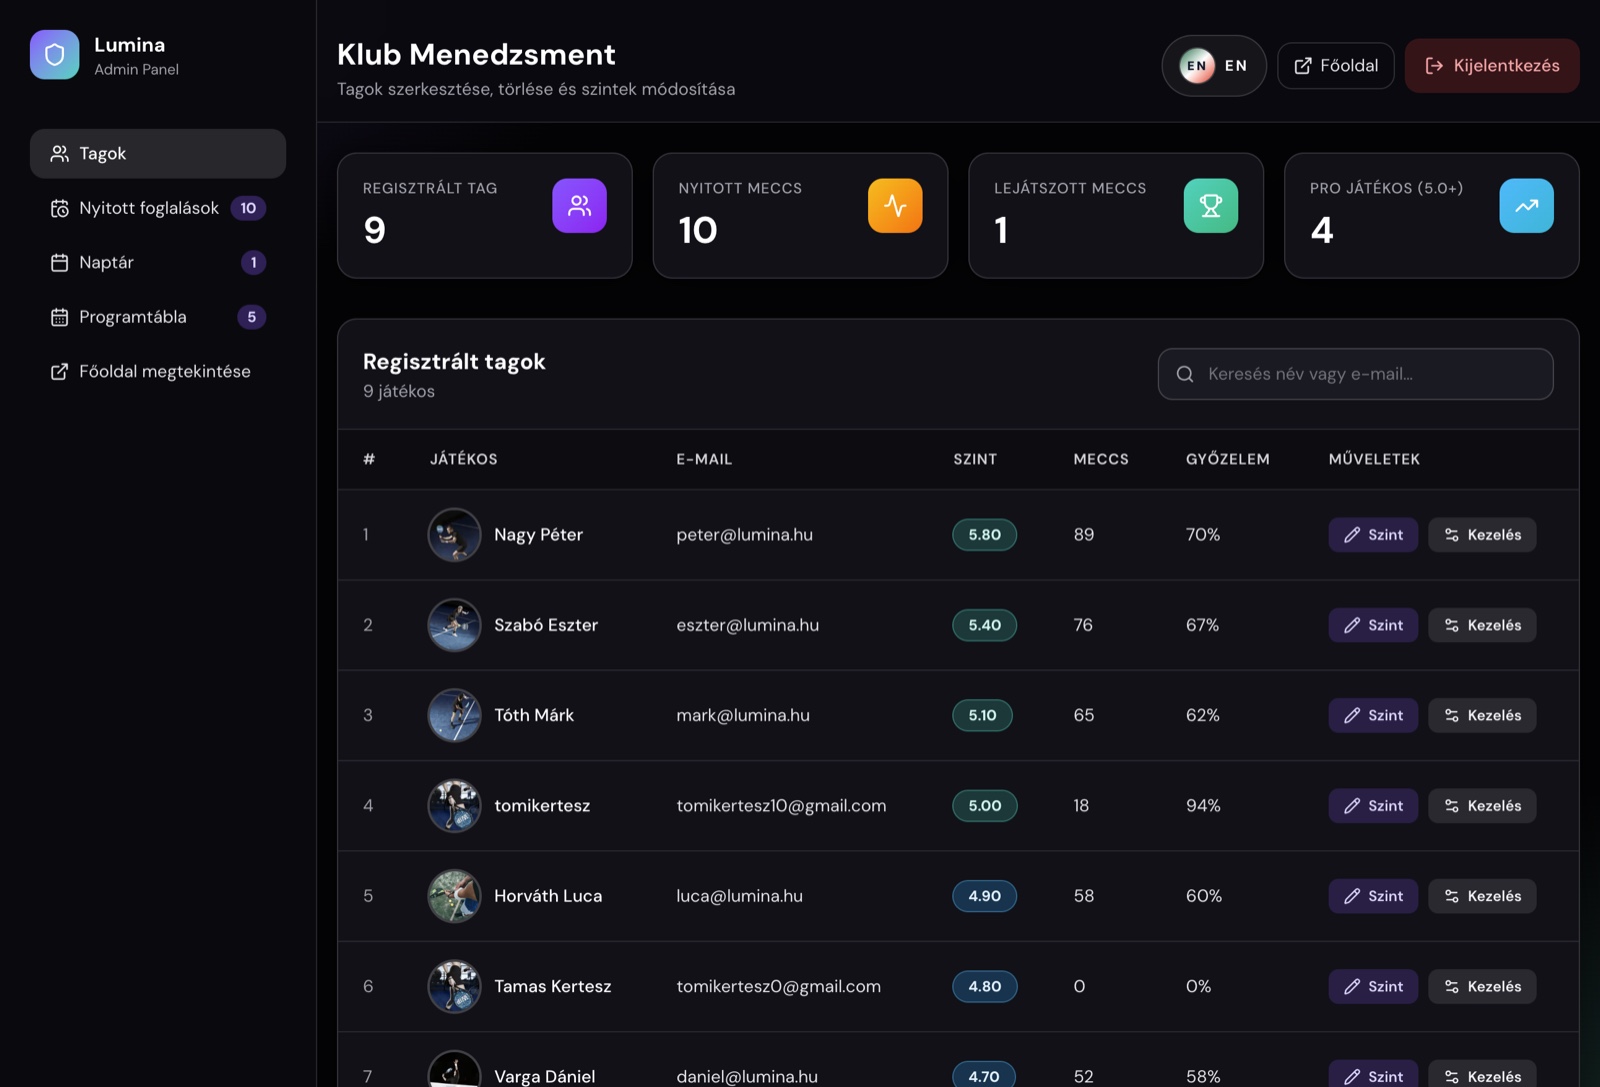1600x1087 pixels.
Task: Click the Lumina shield logo icon
Action: pos(54,55)
